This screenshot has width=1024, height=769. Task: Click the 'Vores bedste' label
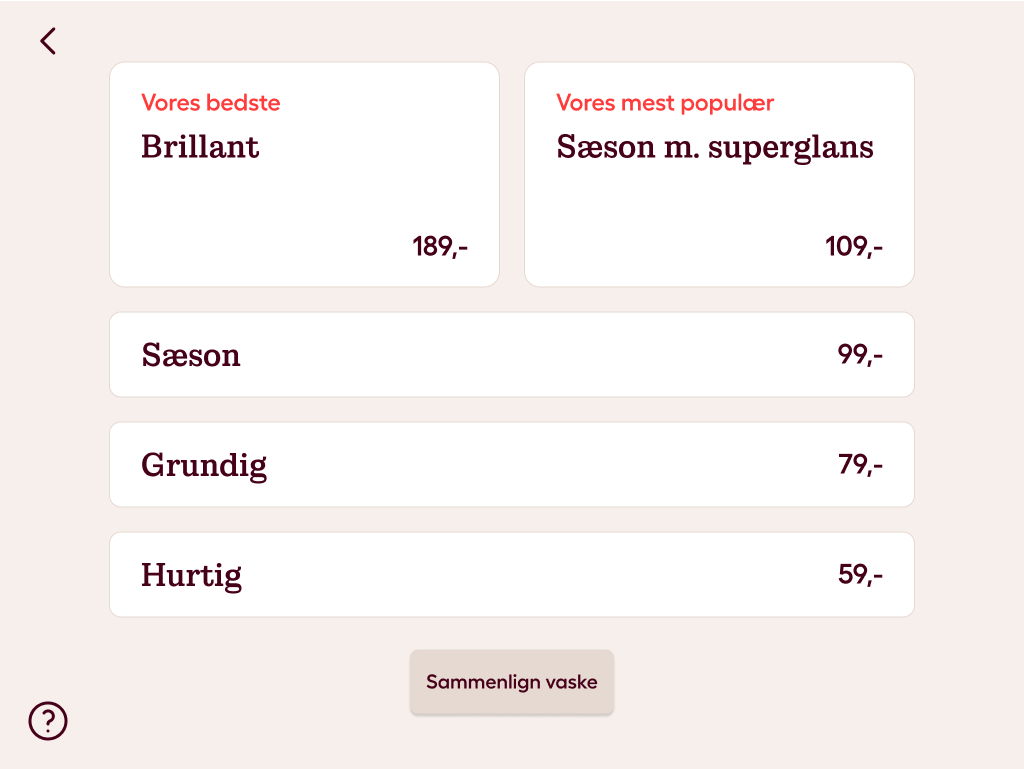[x=211, y=102]
